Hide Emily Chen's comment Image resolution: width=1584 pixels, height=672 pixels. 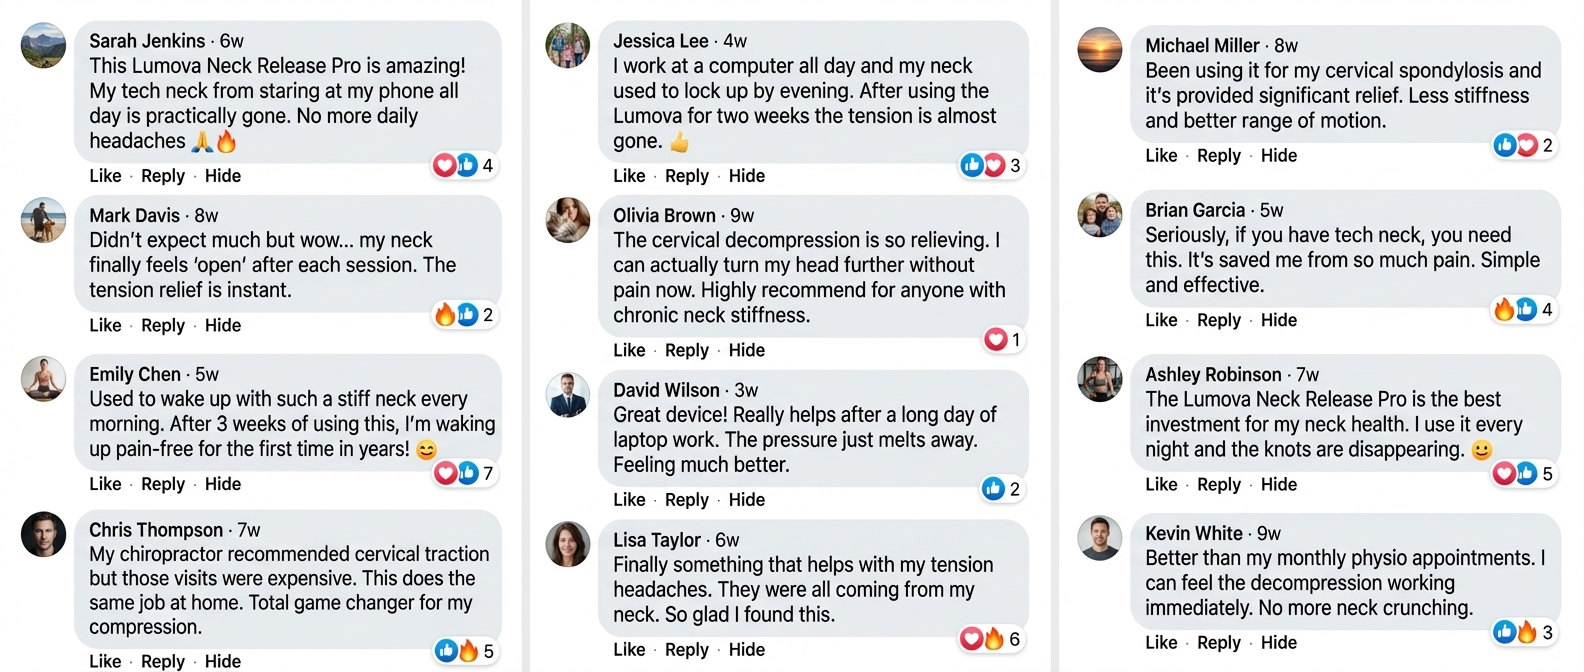point(223,484)
